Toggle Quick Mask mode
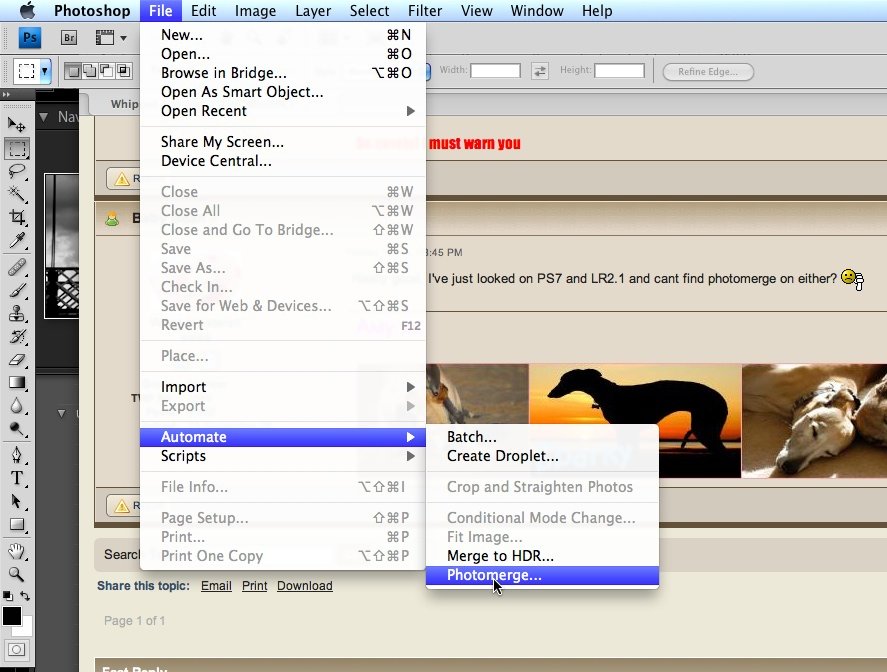 (16, 649)
